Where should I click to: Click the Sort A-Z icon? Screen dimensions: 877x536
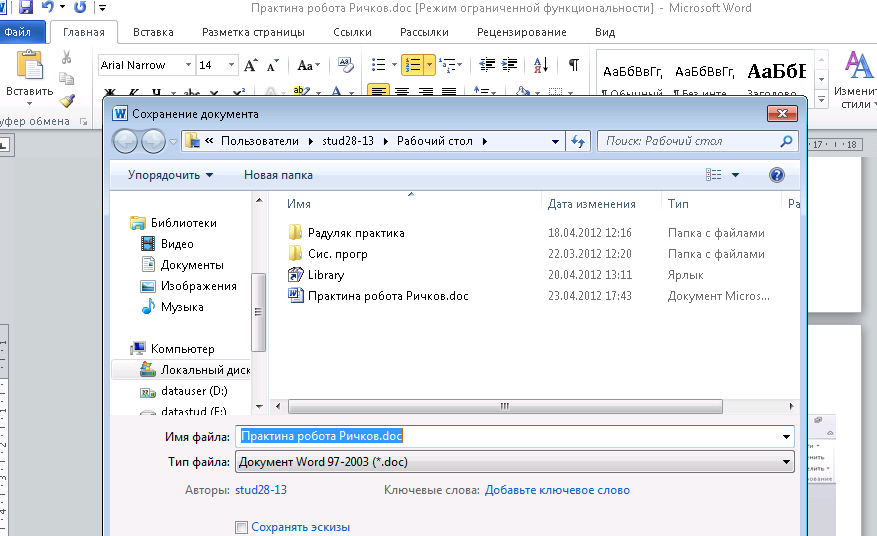coord(541,65)
